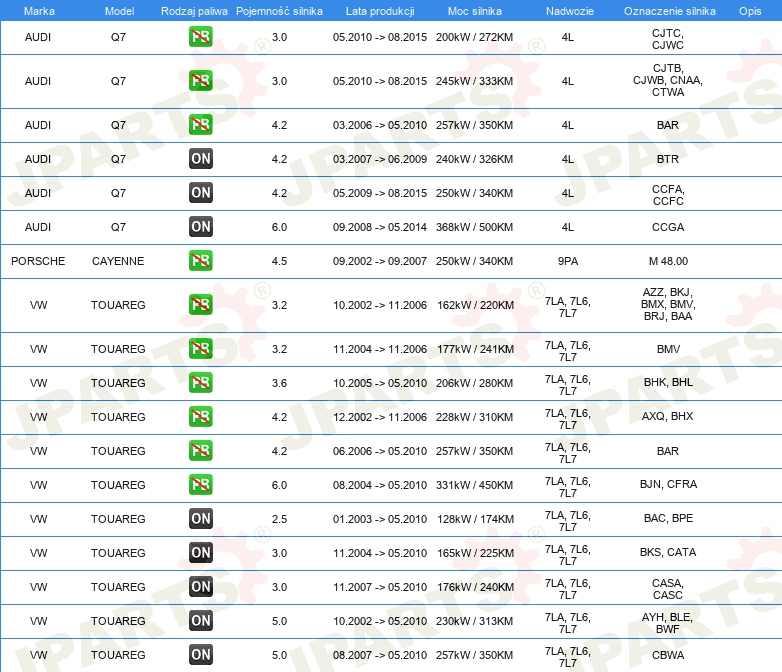Click petrol icon in Touareg AXQ, BHX row
782x672 pixels.
point(200,416)
